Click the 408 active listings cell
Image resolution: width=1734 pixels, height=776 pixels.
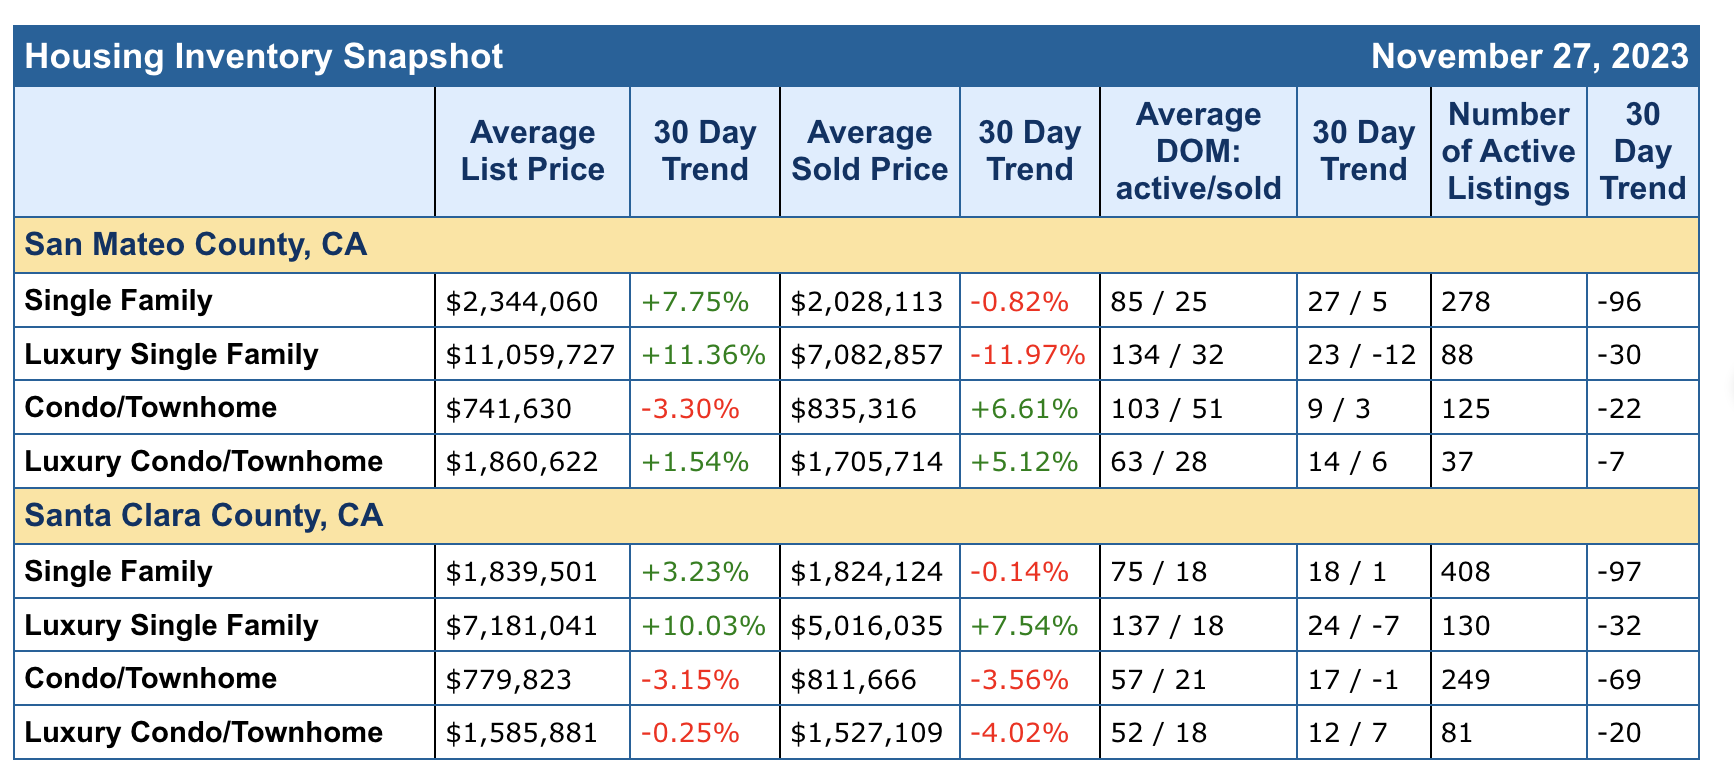point(1466,572)
